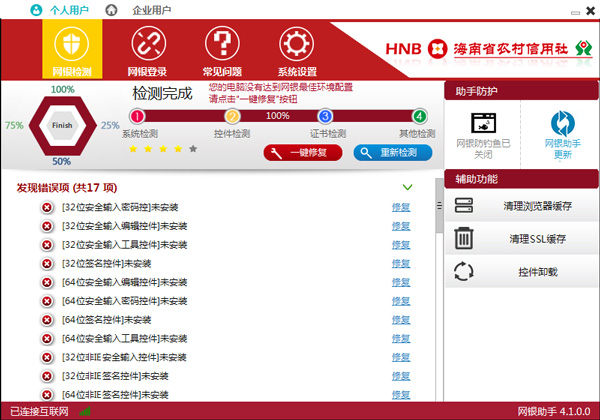Screen dimensions: 600x420
Task: Click step 3 证书检测 circle marker
Action: (x=325, y=116)
